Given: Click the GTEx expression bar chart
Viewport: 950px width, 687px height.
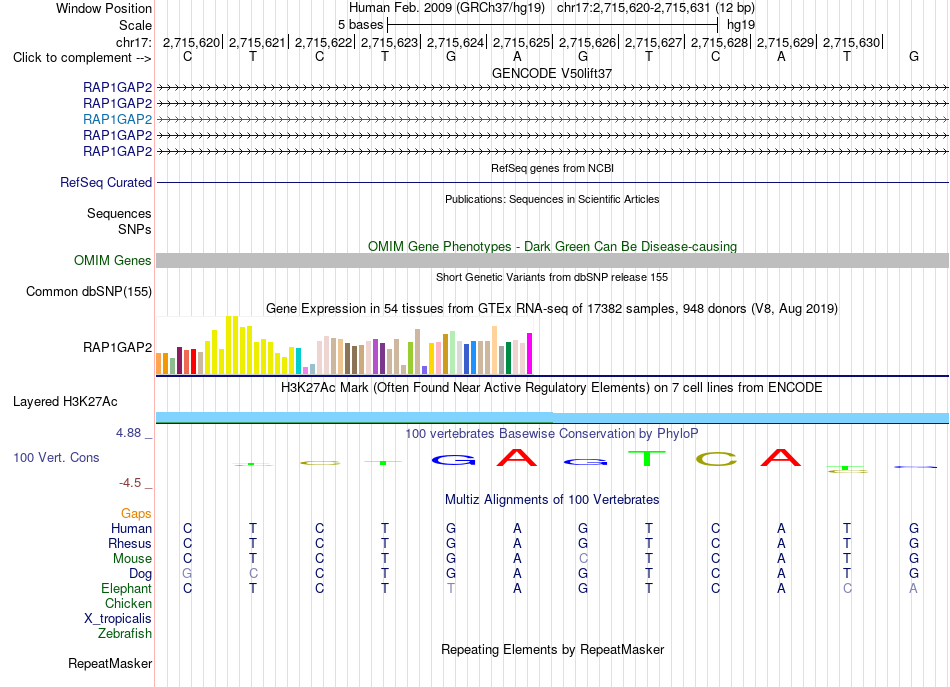Looking at the screenshot, I should coord(344,345).
